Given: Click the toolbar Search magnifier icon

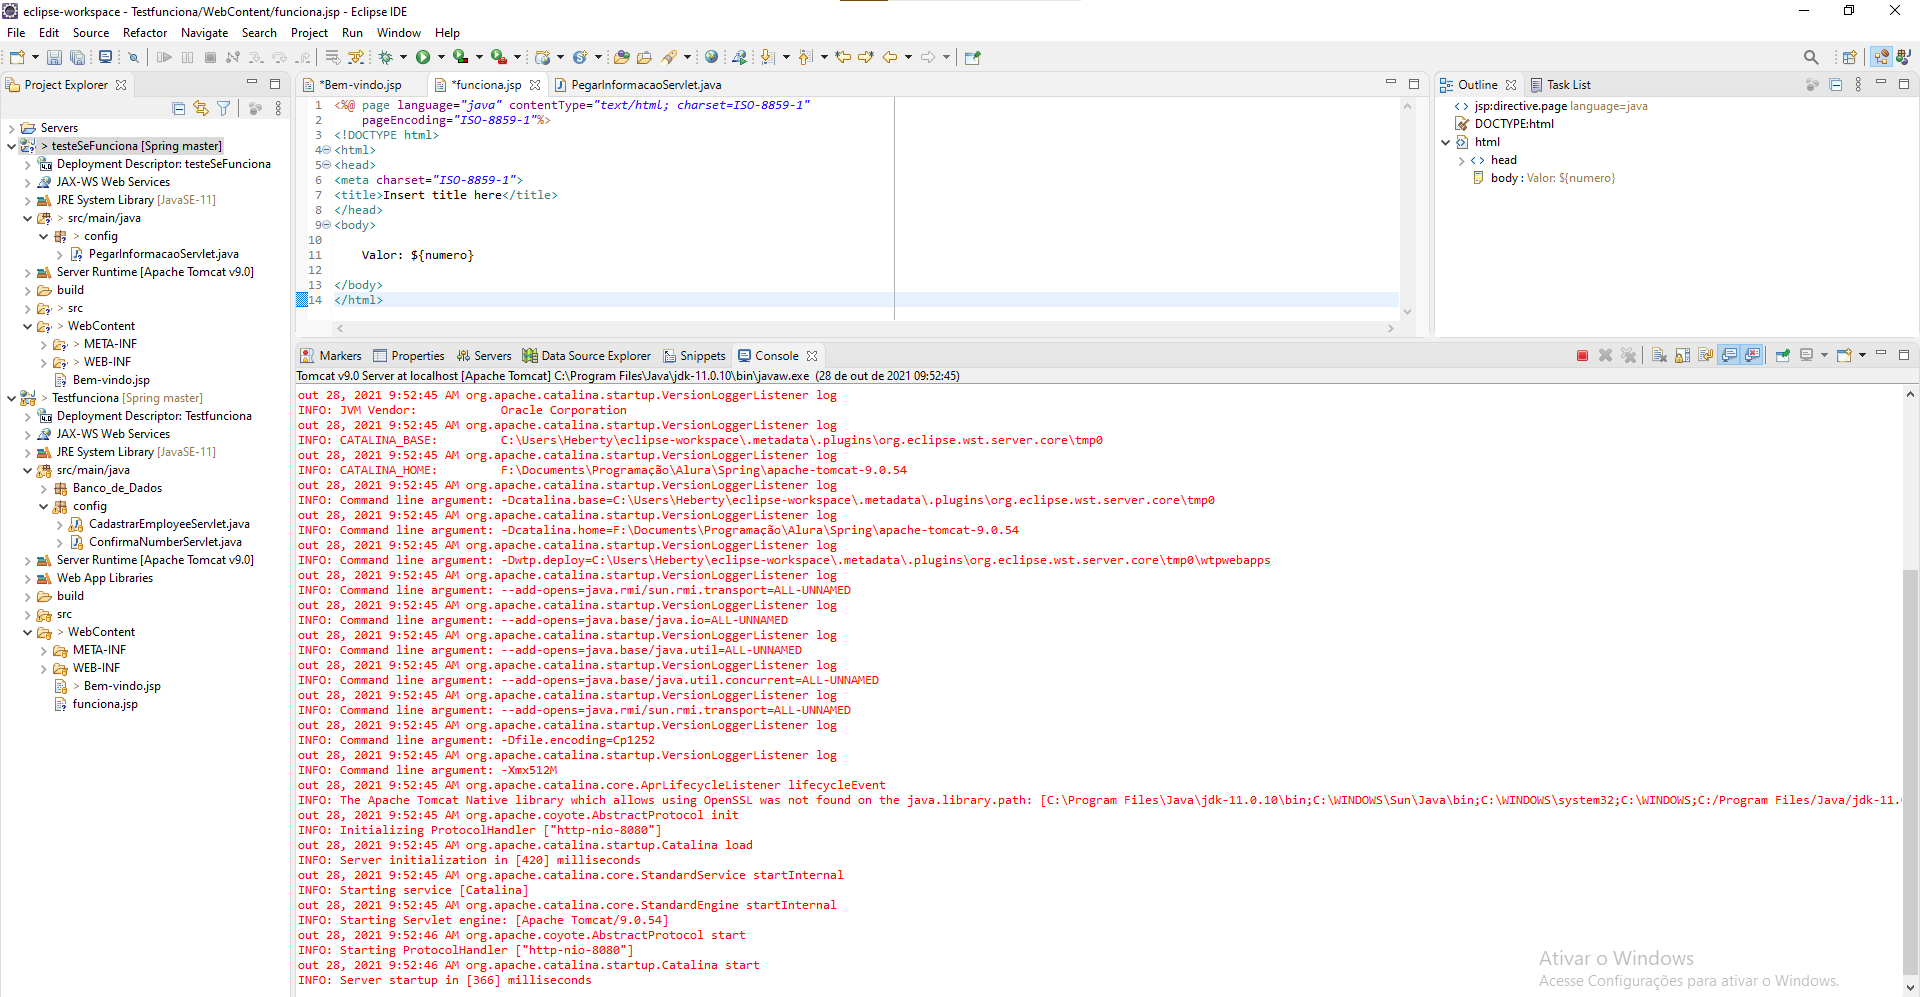Looking at the screenshot, I should coord(1811,58).
